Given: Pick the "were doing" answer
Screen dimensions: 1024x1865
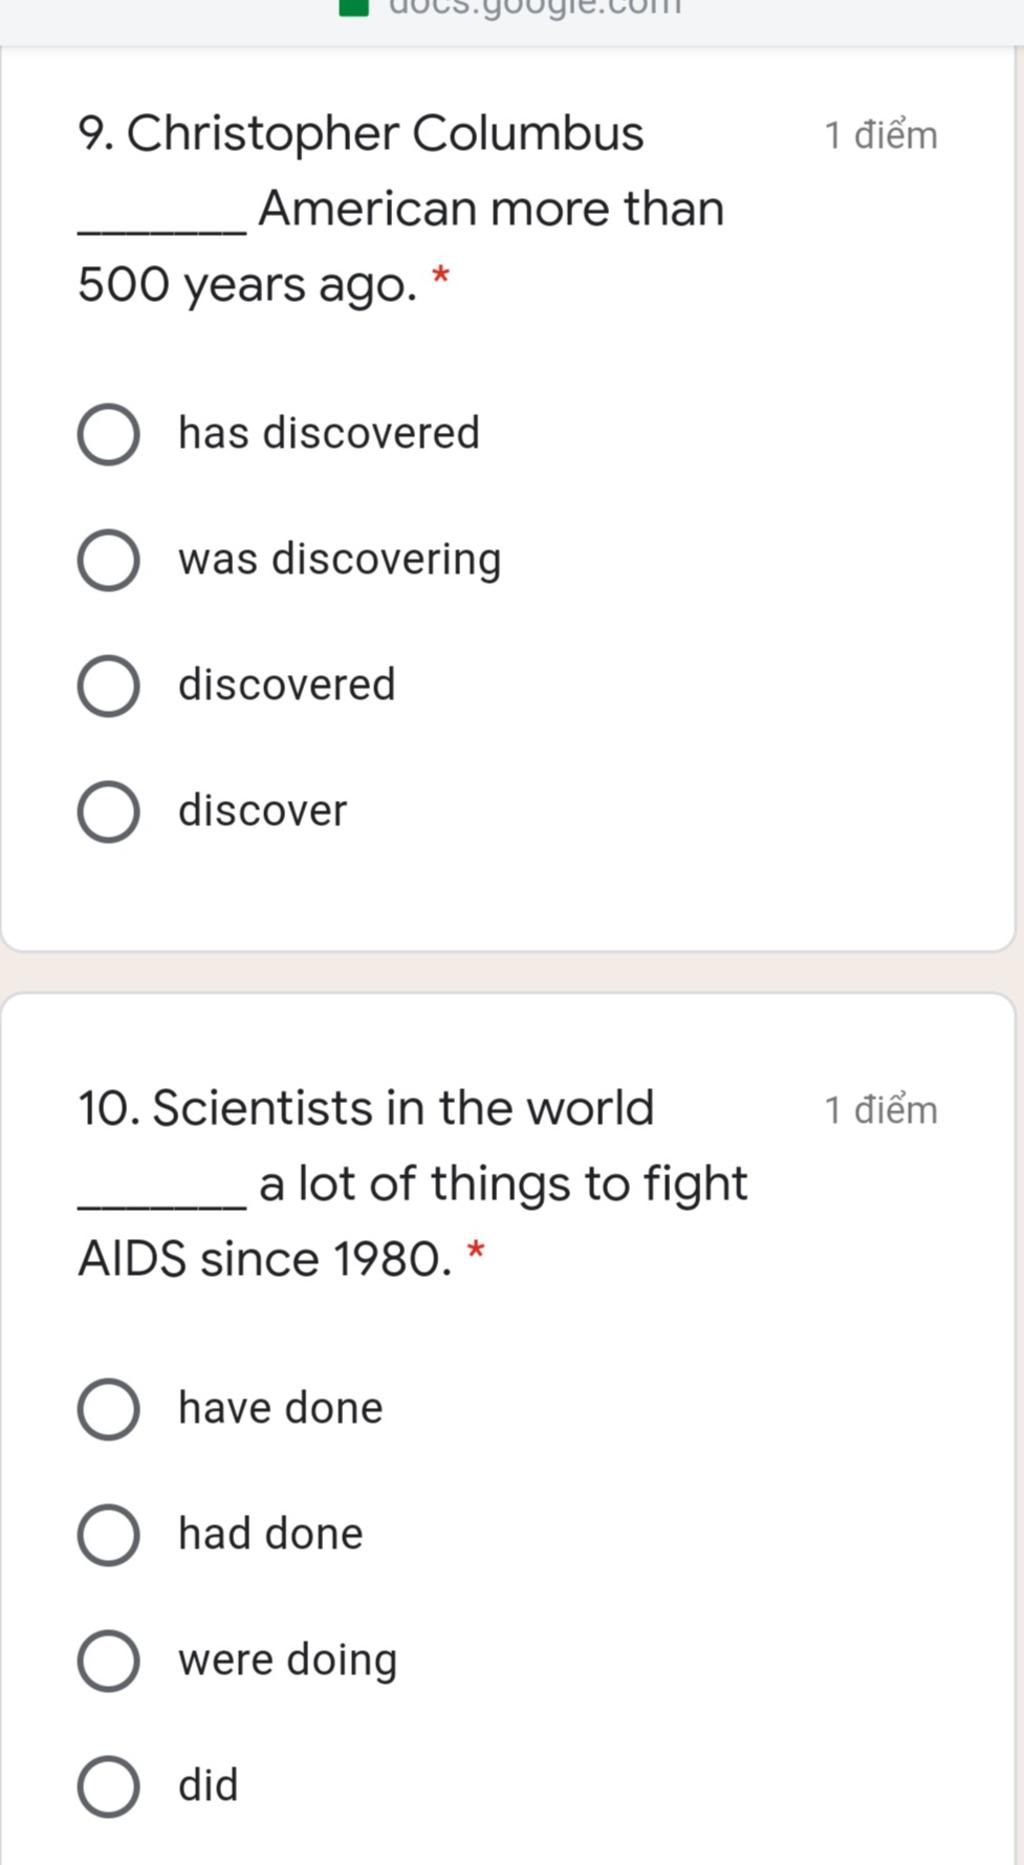Looking at the screenshot, I should [108, 1661].
